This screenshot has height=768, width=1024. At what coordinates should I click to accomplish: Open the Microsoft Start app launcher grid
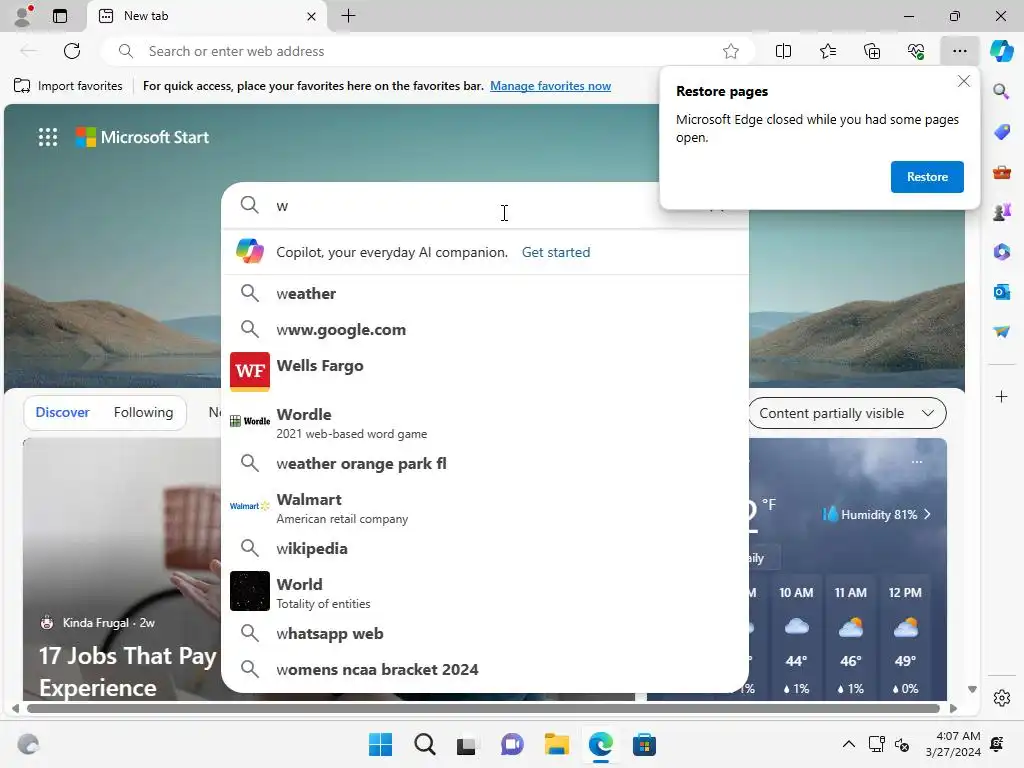[x=48, y=137]
